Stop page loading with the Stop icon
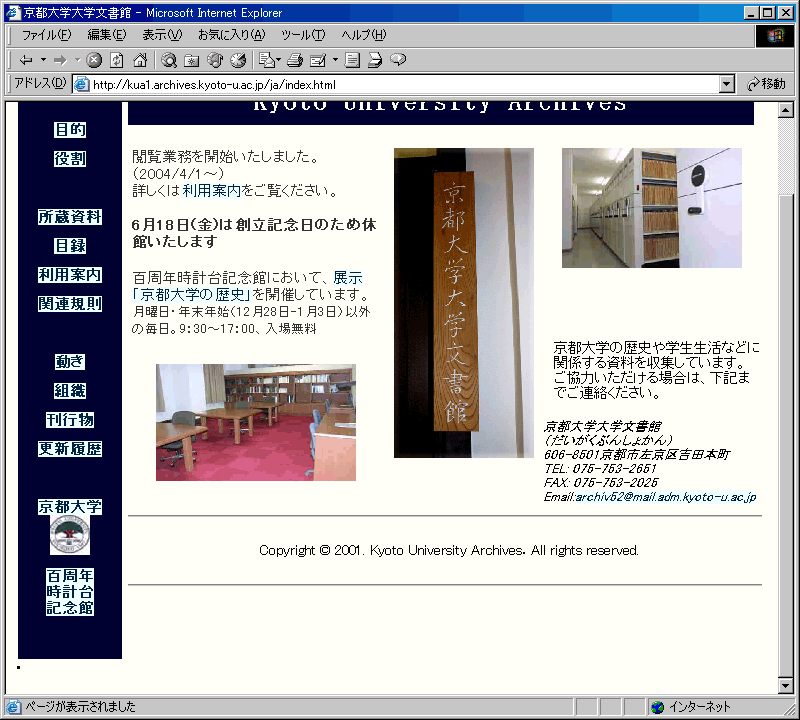This screenshot has width=800, height=720. coord(94,60)
